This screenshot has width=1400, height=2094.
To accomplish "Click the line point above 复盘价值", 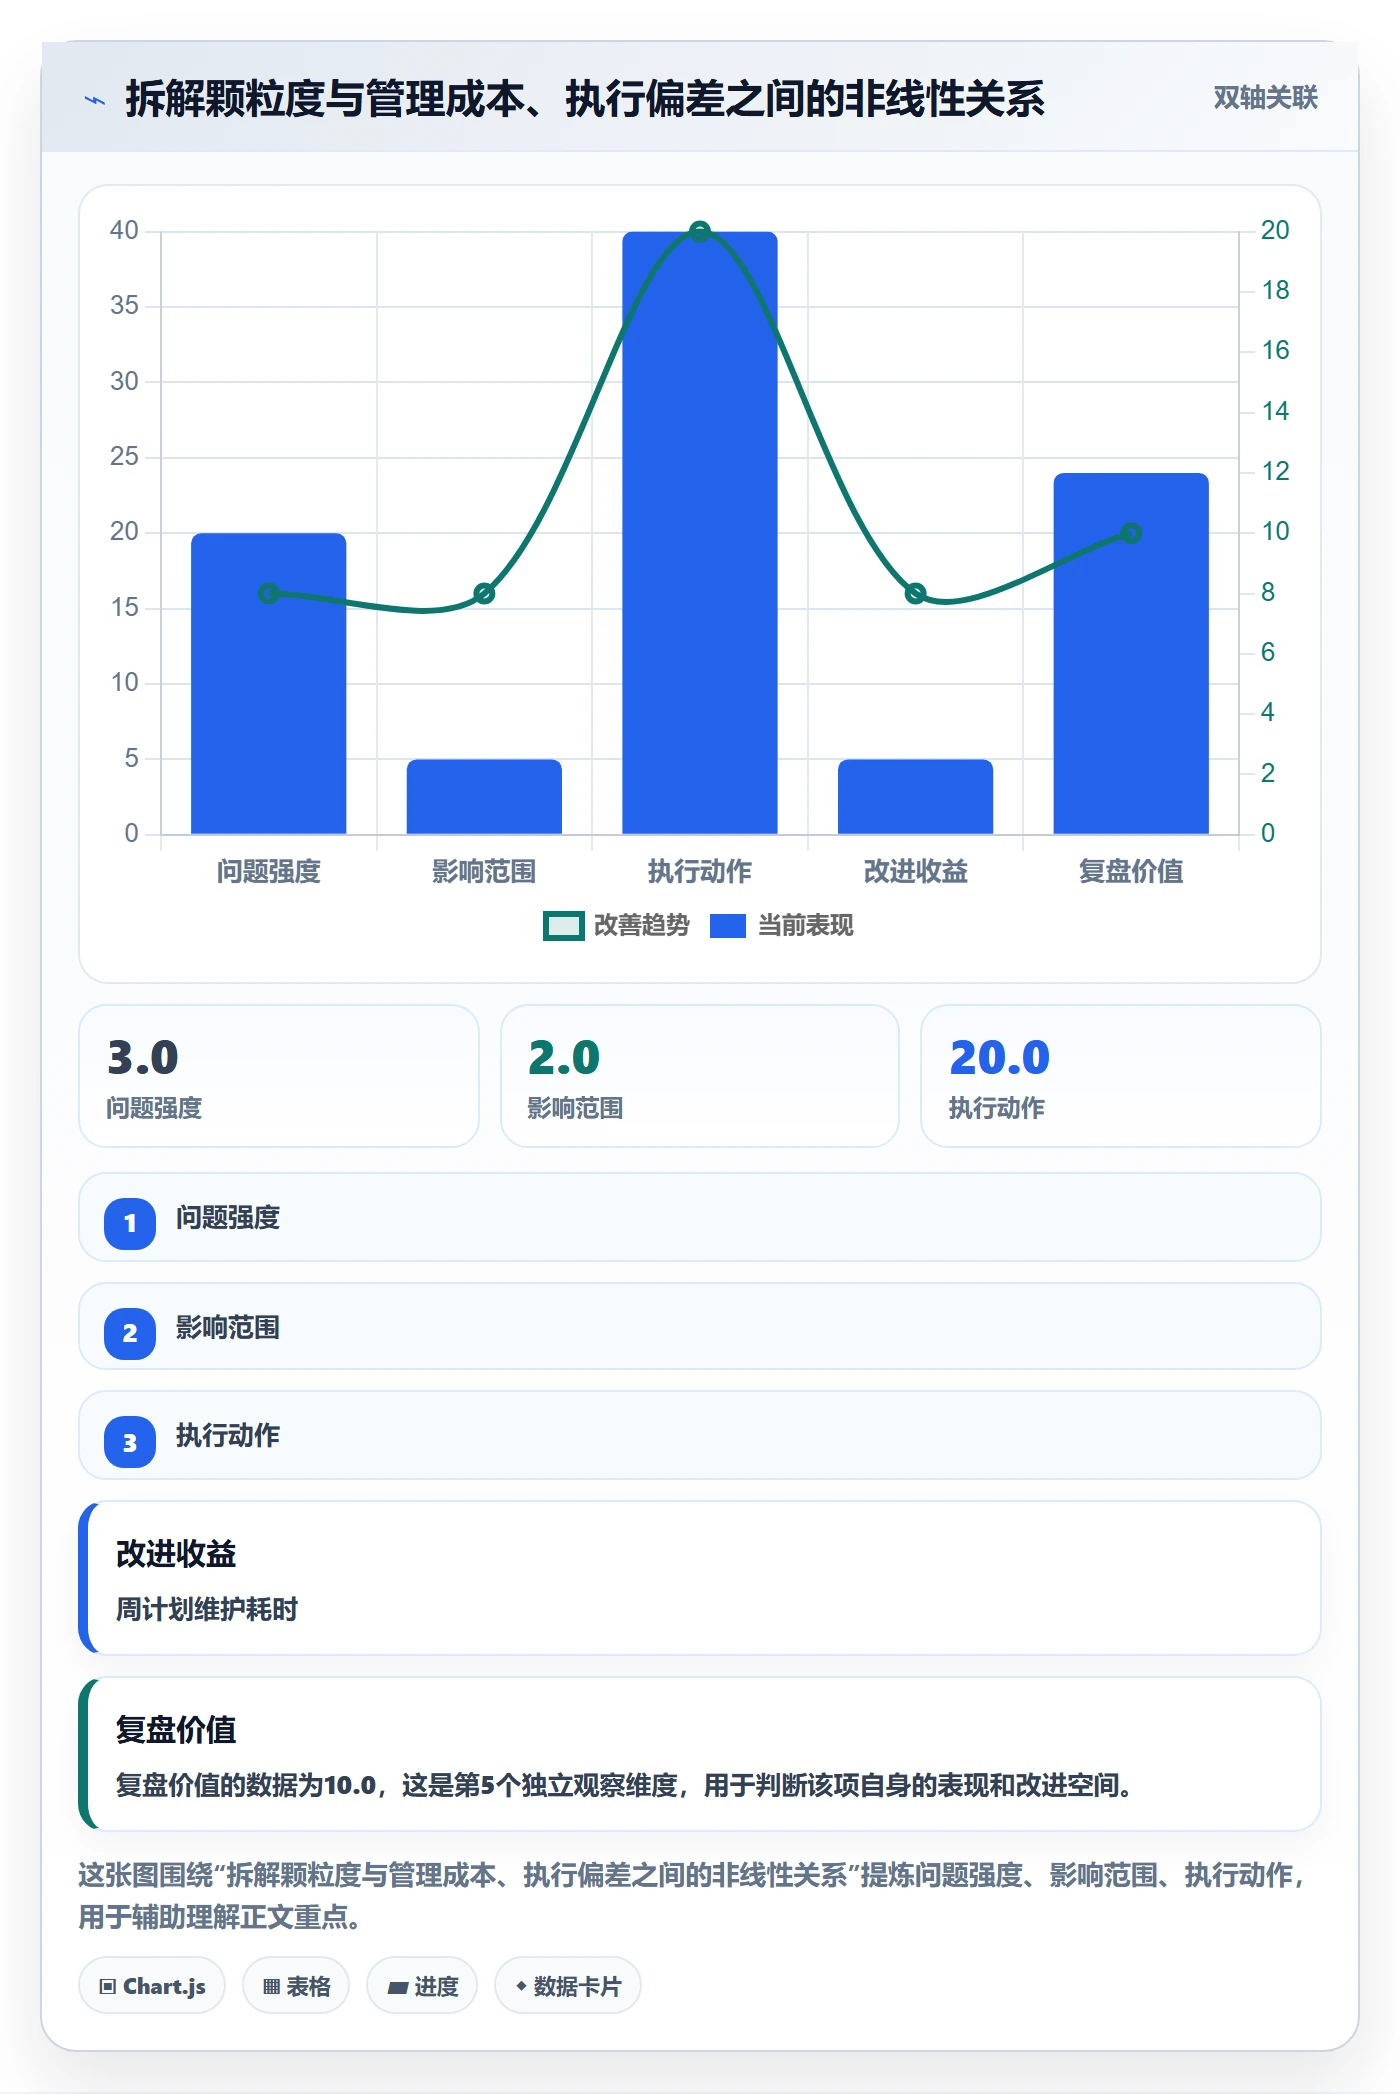I will tap(1131, 533).
